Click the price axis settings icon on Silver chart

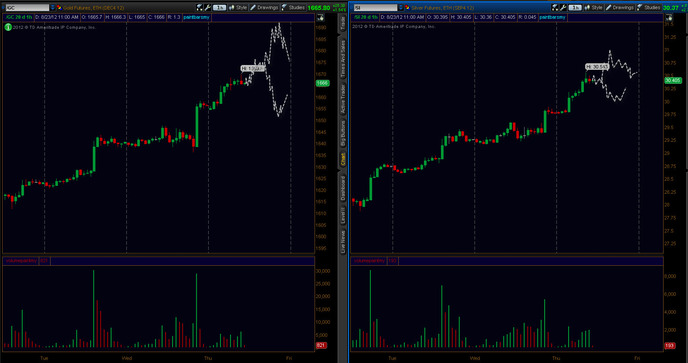point(669,18)
